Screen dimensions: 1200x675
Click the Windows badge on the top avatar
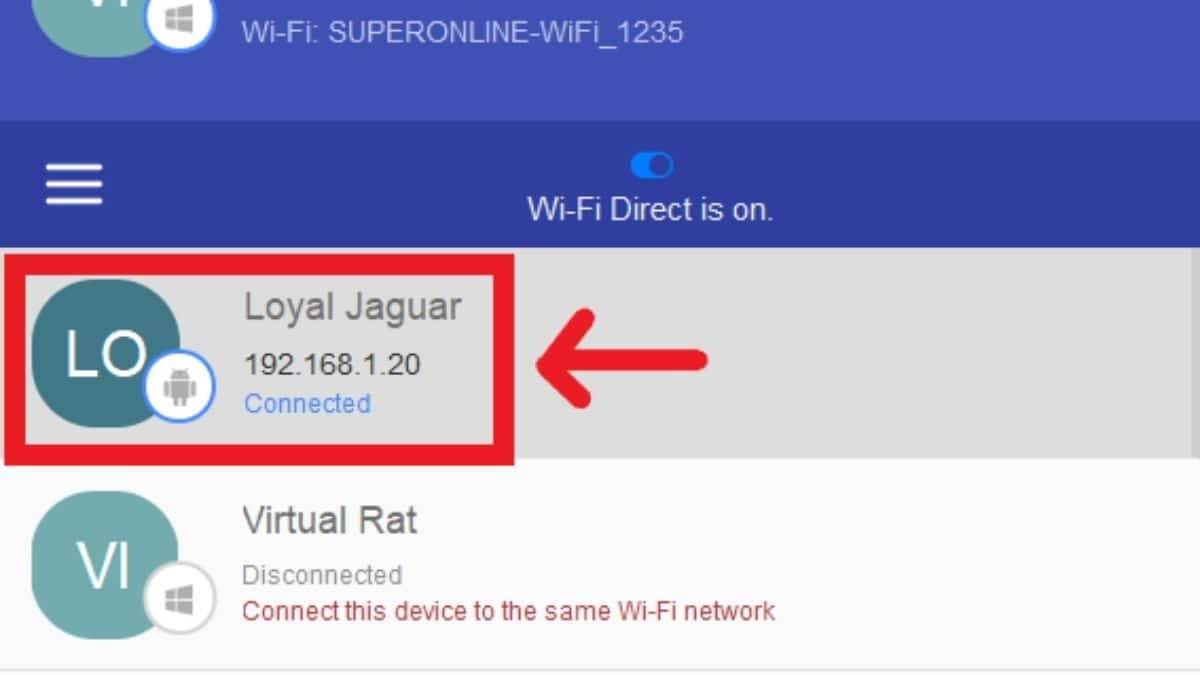pos(179,20)
